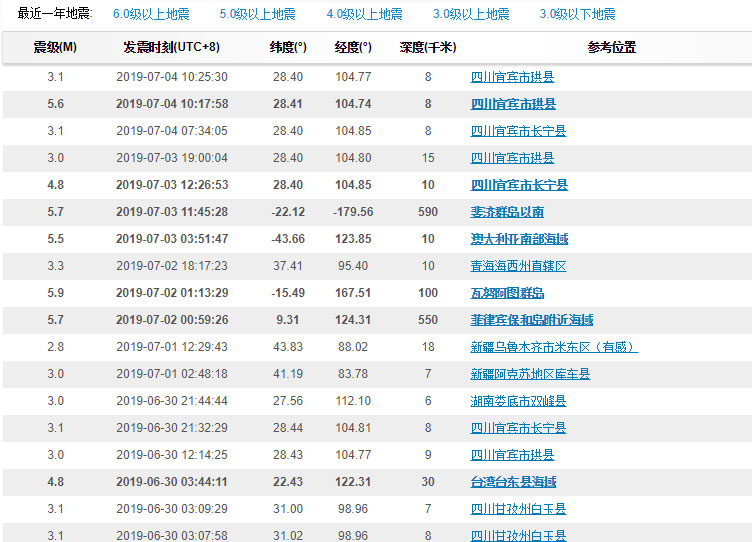Click the 震级(M) column header
Image resolution: width=752 pixels, height=542 pixels.
point(55,47)
